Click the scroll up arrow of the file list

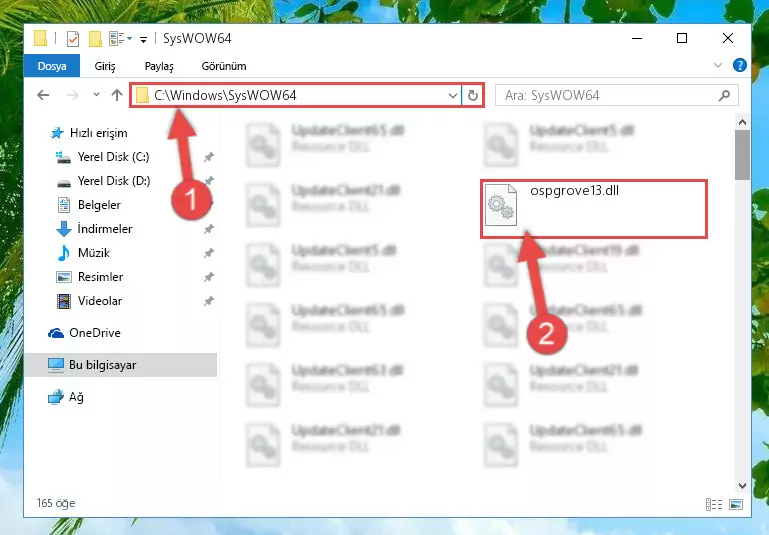(742, 122)
